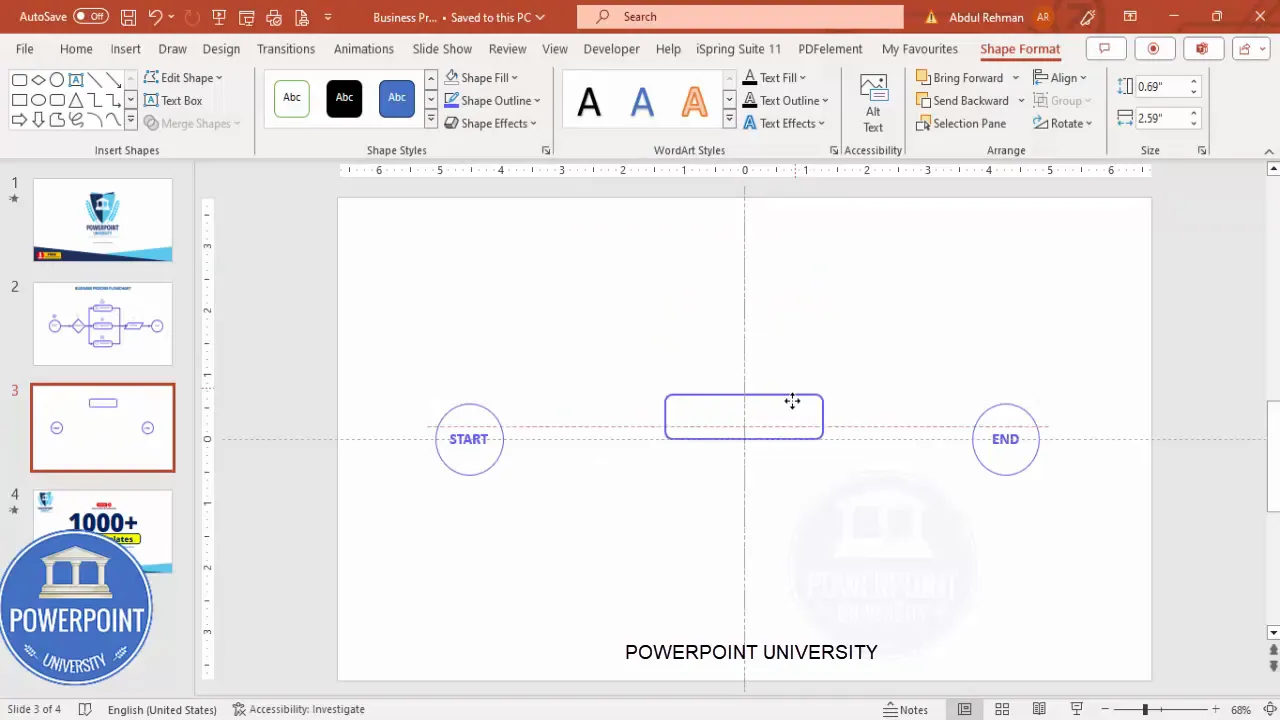Open the Shape Outline dropdown
The image size is (1280, 720).
(x=492, y=101)
